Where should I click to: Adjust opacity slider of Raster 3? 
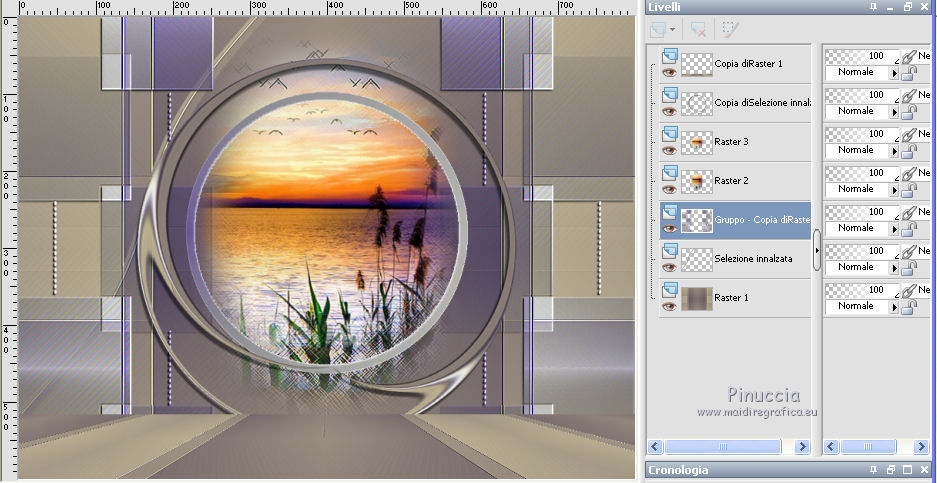pyautogui.click(x=862, y=134)
